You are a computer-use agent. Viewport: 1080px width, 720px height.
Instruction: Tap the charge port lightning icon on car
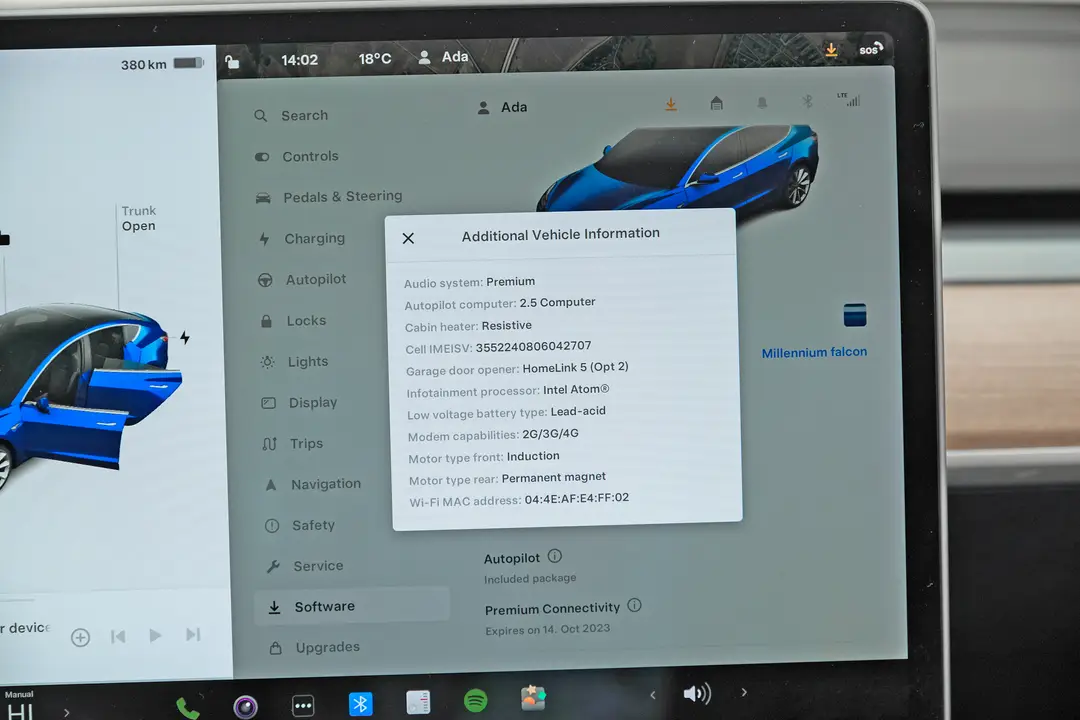tap(185, 338)
